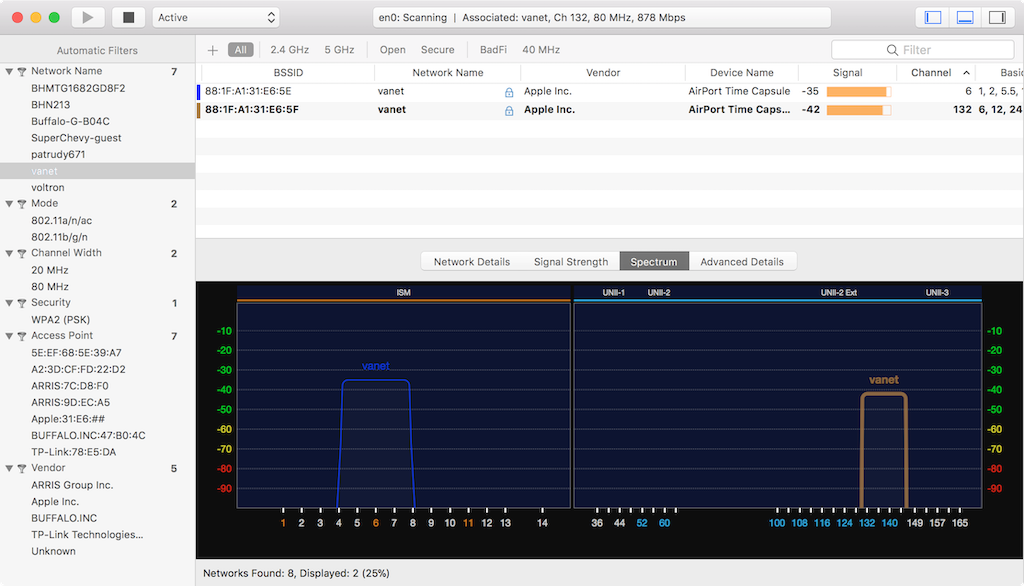1024x586 pixels.
Task: Click lock icon on channel 132 vanet row
Action: pos(509,110)
